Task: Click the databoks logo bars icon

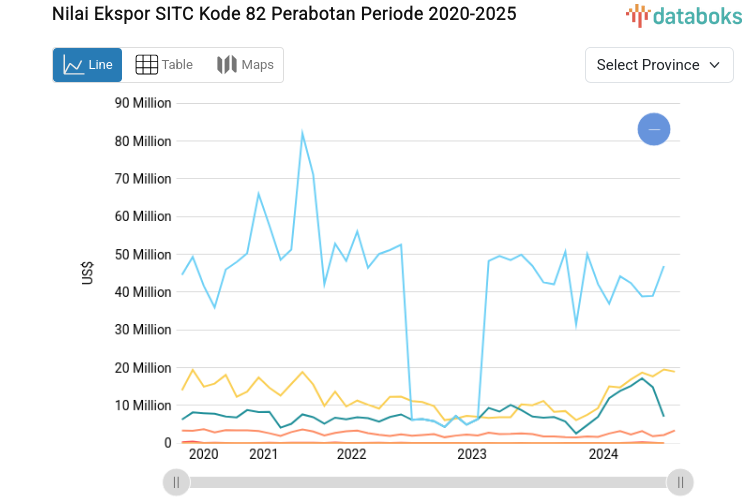Action: pos(638,15)
